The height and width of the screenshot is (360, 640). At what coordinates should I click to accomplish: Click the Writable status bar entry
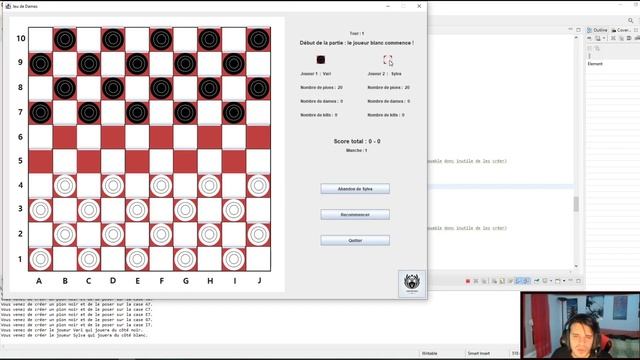(x=429, y=353)
